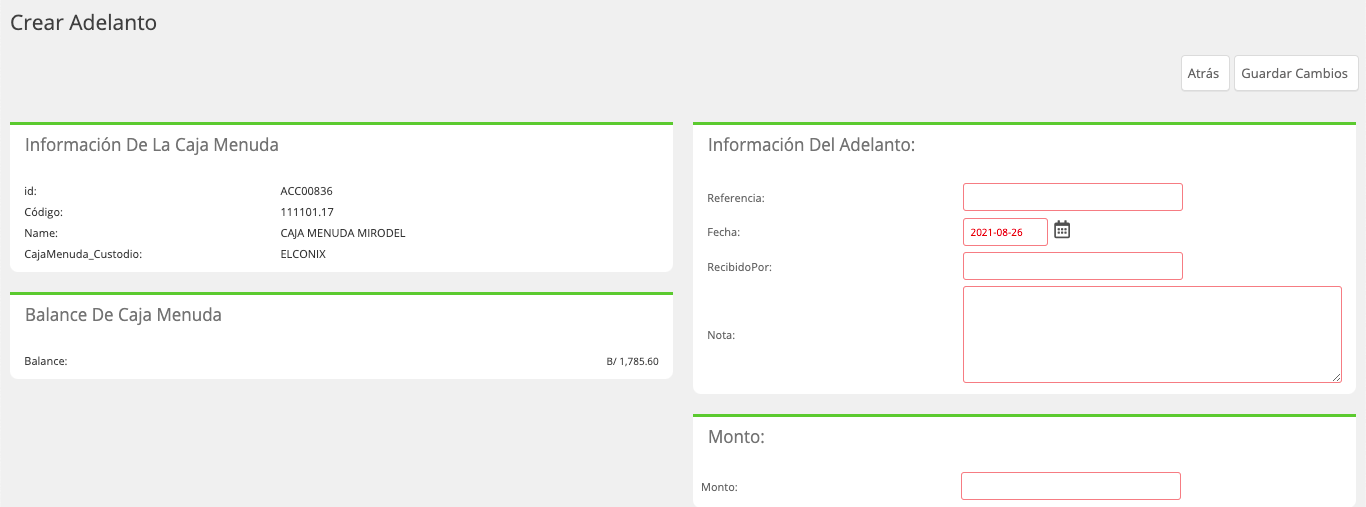Focus the Referencia input field
The image size is (1366, 507).
tap(1073, 197)
